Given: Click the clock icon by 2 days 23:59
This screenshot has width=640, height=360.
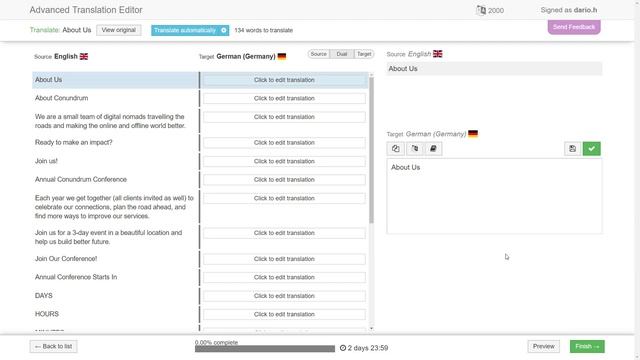Looking at the screenshot, I should point(343,348).
